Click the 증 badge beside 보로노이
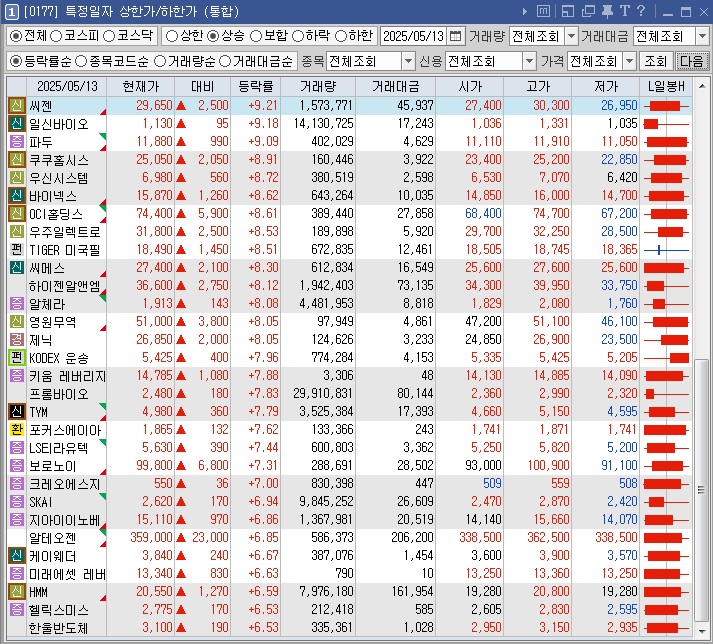713x644 pixels. (16, 466)
